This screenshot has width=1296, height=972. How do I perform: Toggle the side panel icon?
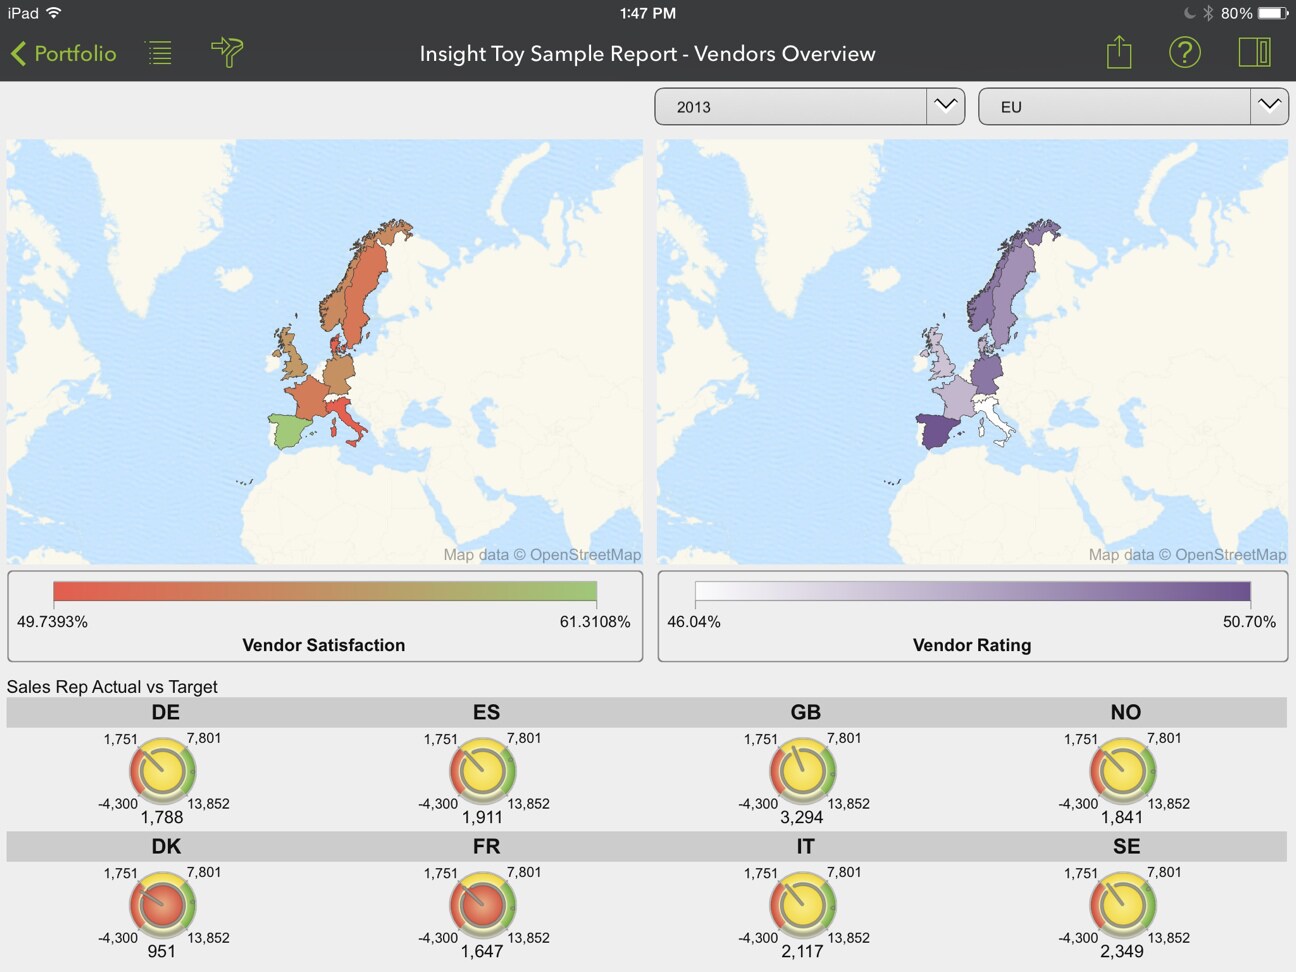pyautogui.click(x=1254, y=53)
